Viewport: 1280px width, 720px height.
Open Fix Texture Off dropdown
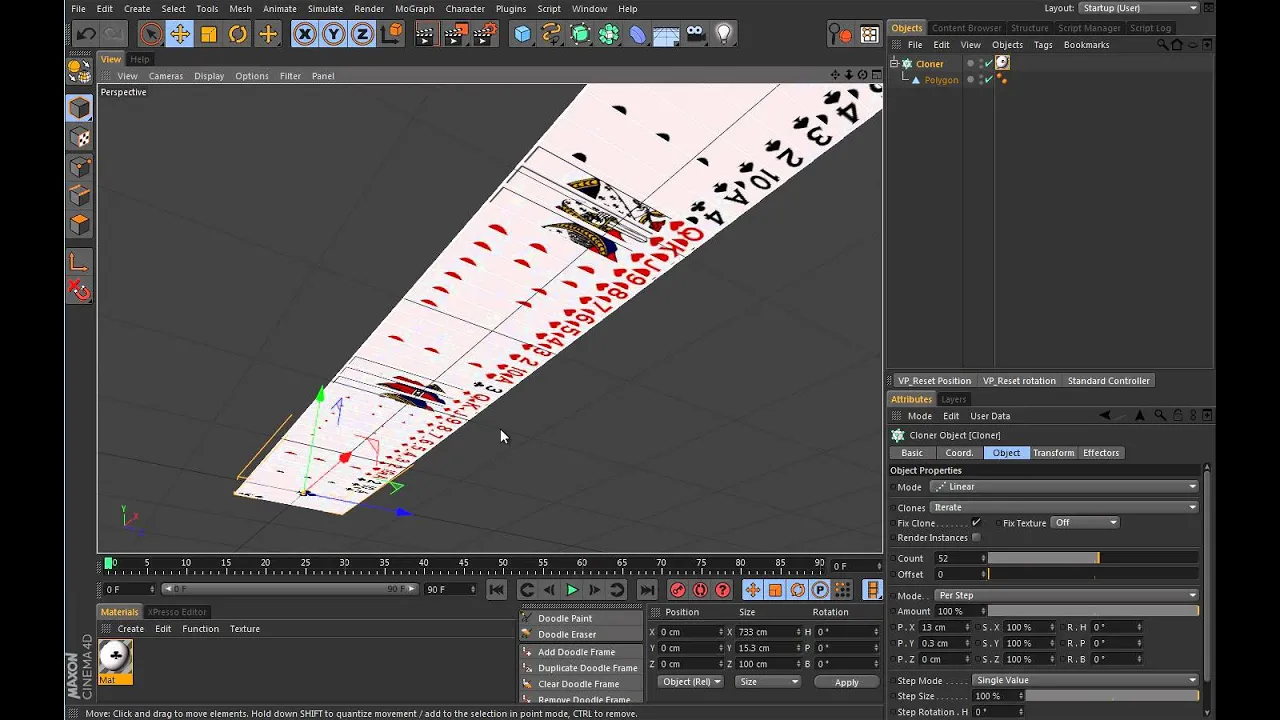pos(1085,523)
